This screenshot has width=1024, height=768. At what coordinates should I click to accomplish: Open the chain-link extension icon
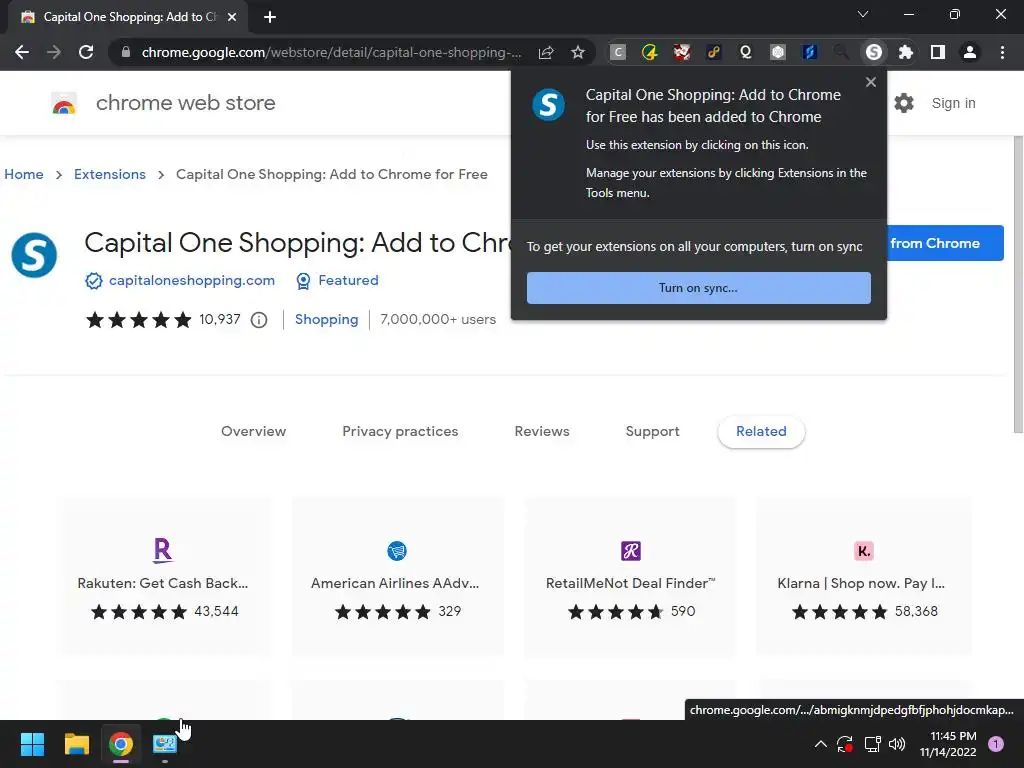click(714, 52)
